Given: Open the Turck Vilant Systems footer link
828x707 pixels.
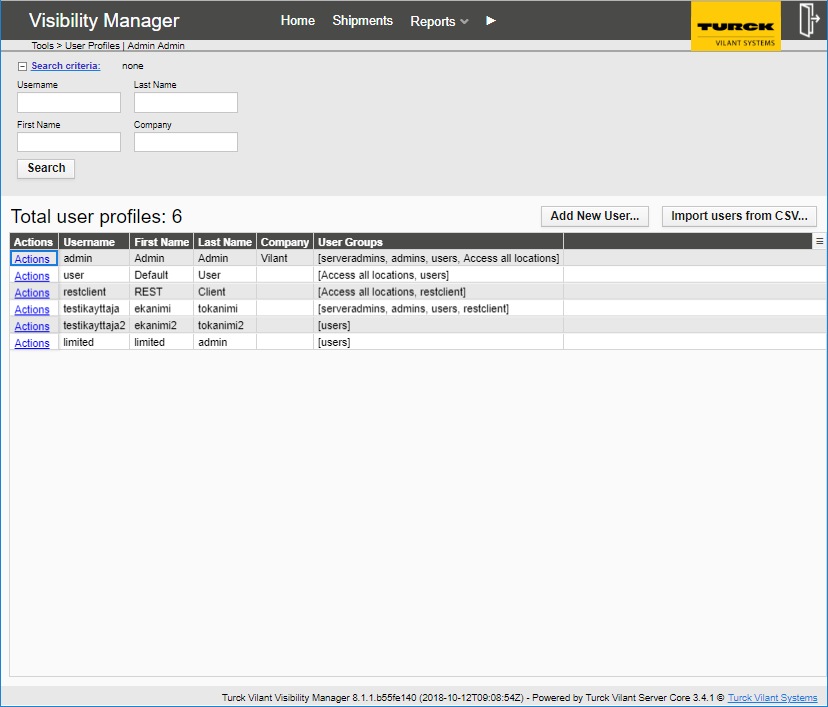Looking at the screenshot, I should (772, 698).
